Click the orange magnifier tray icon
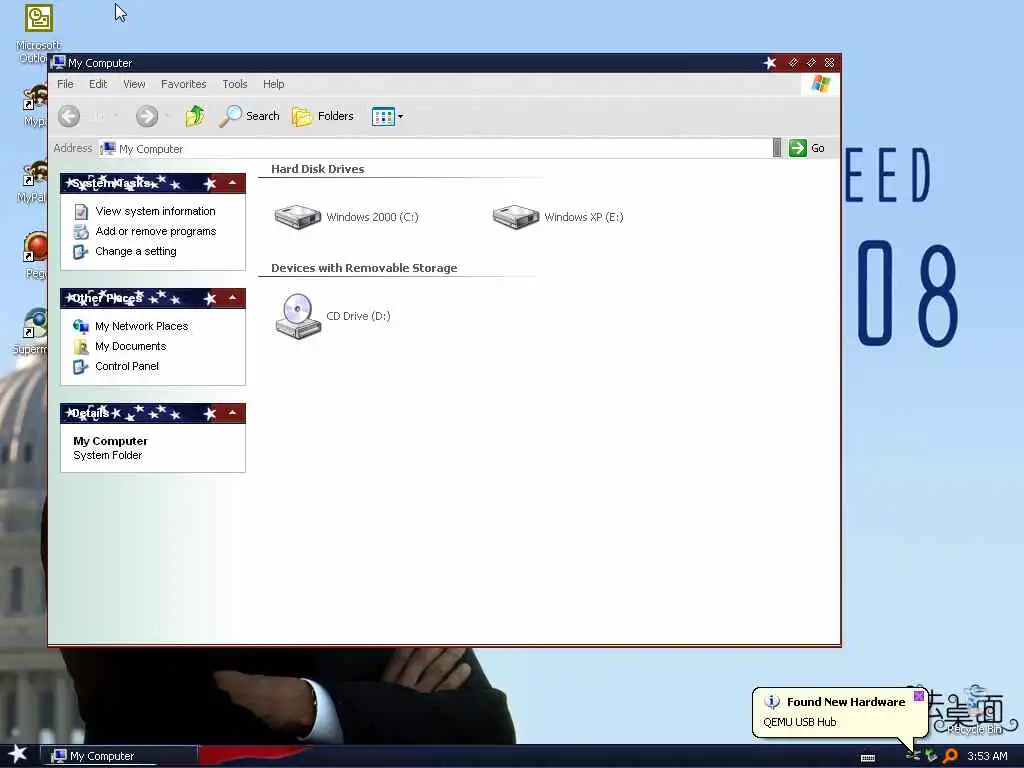This screenshot has width=1024, height=768. point(951,756)
